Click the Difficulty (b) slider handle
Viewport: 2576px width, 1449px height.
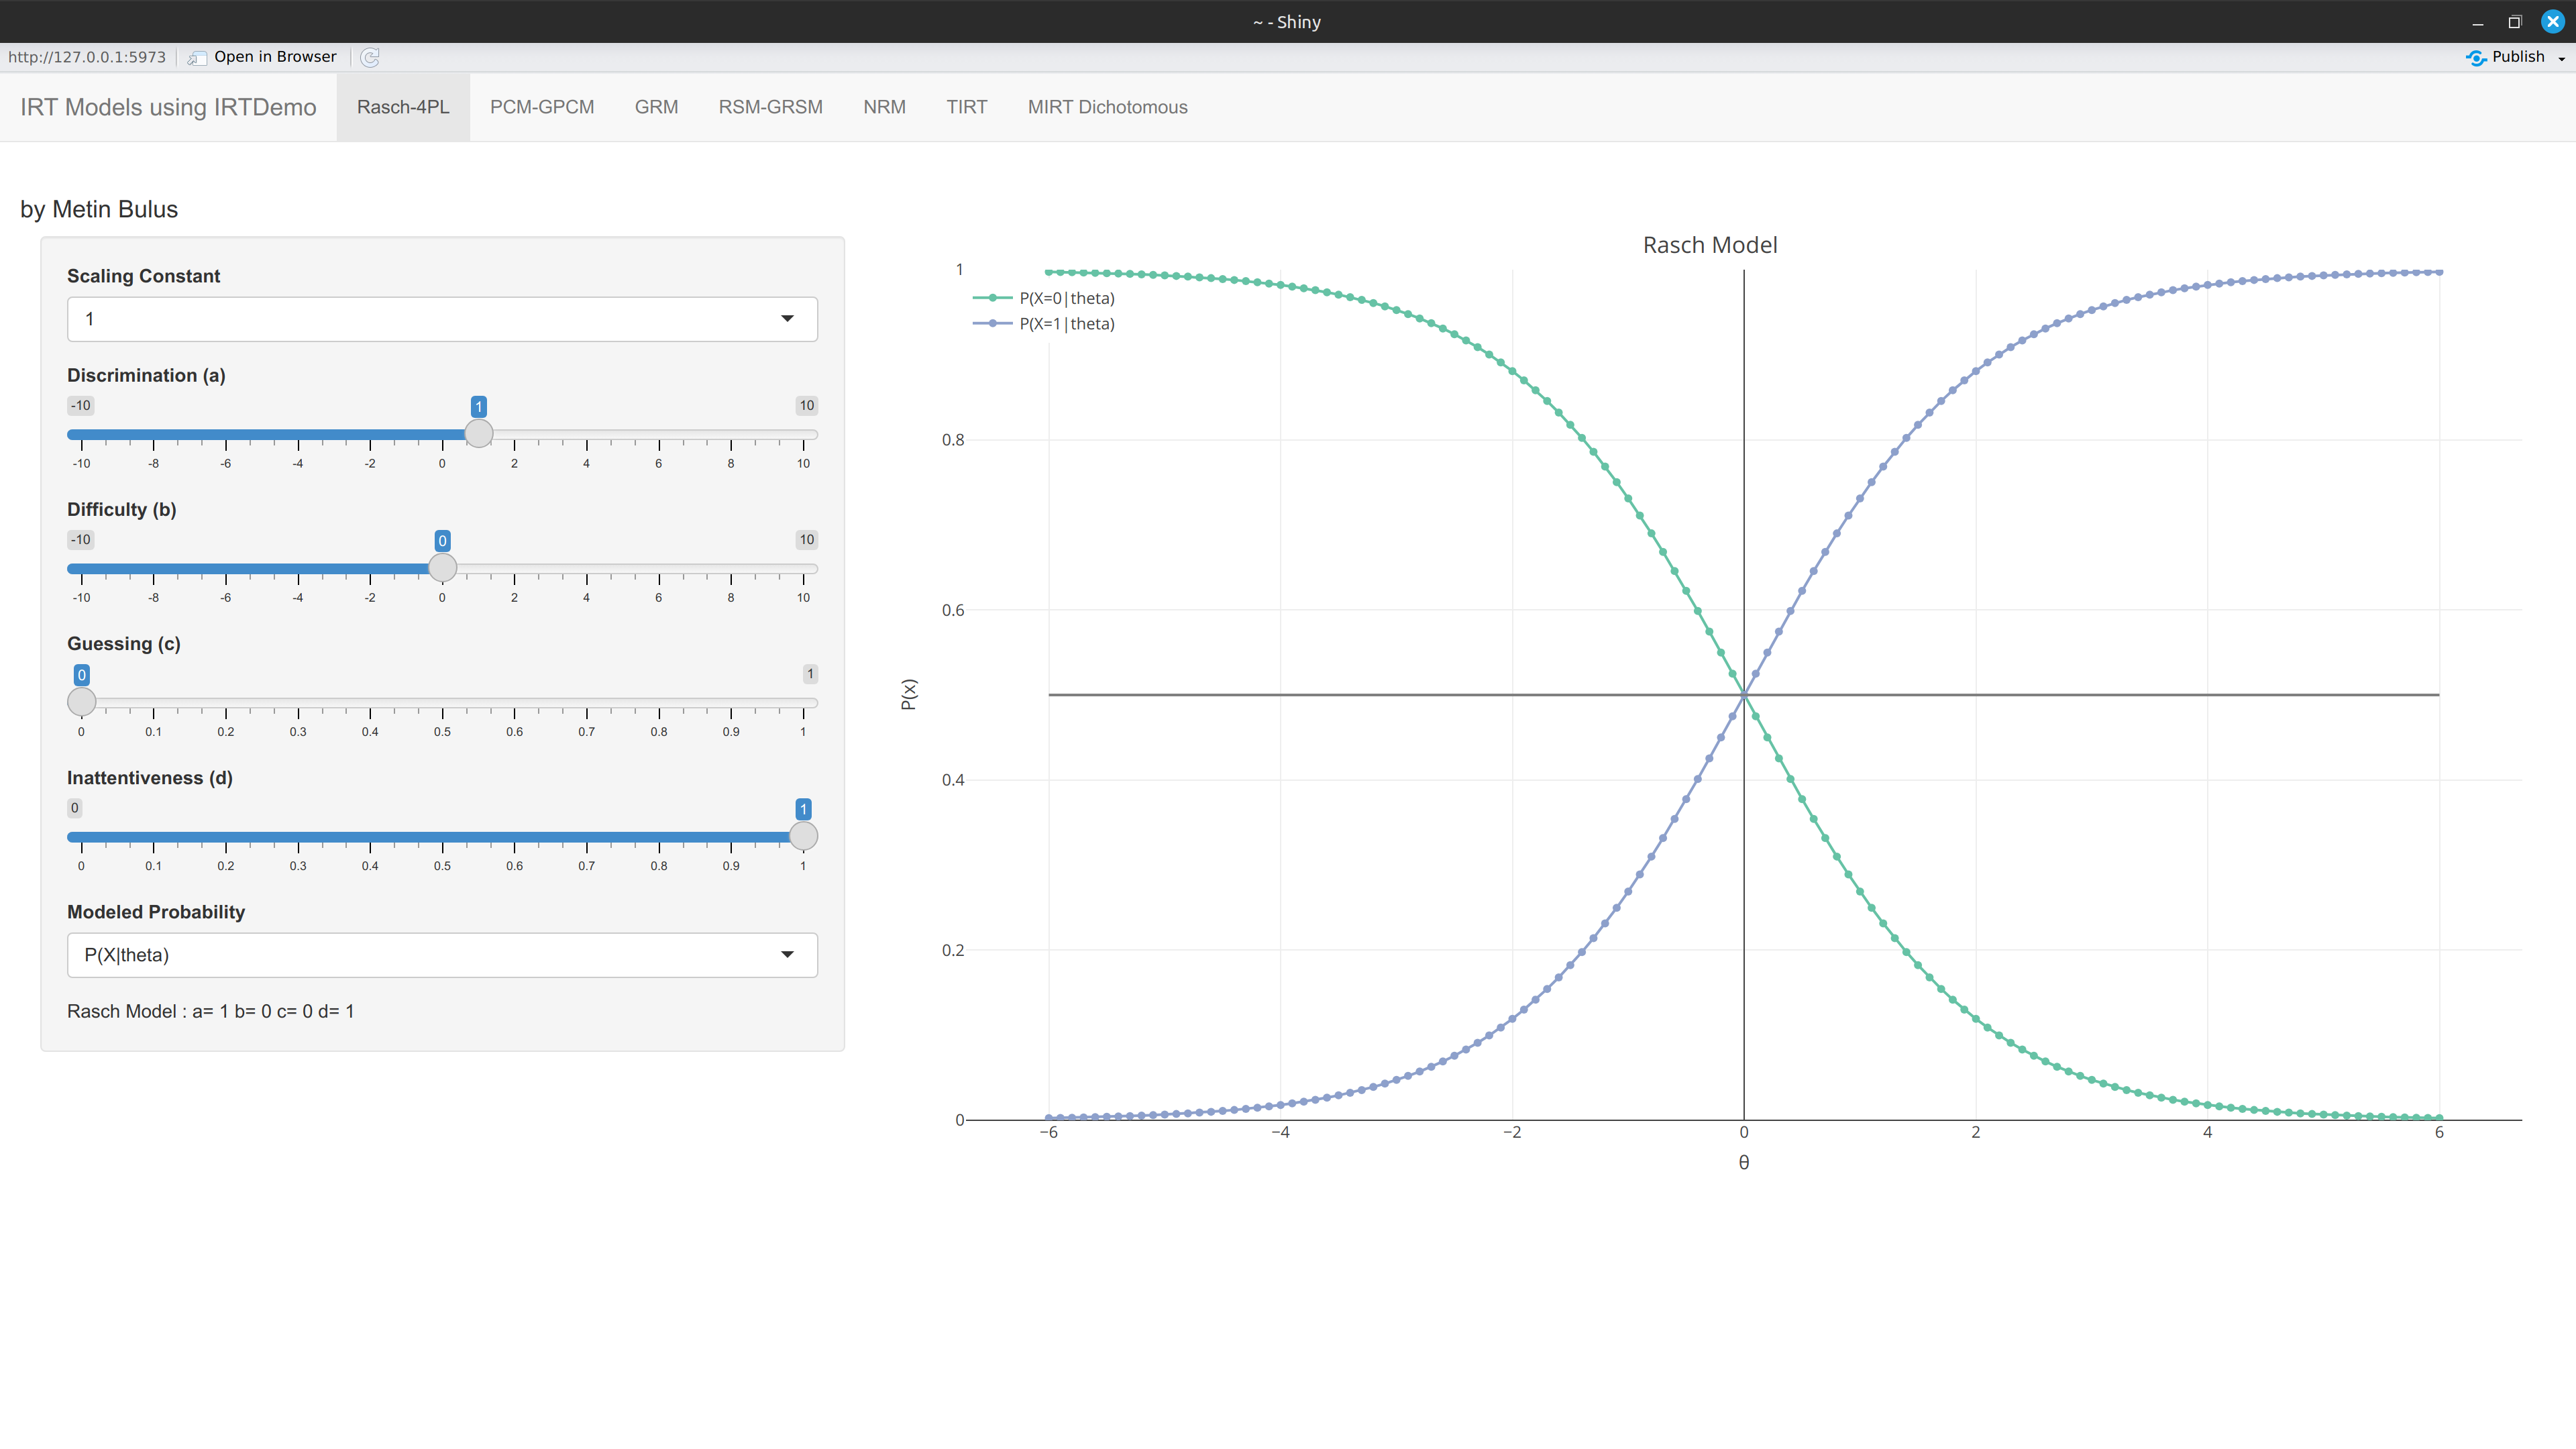pyautogui.click(x=442, y=567)
